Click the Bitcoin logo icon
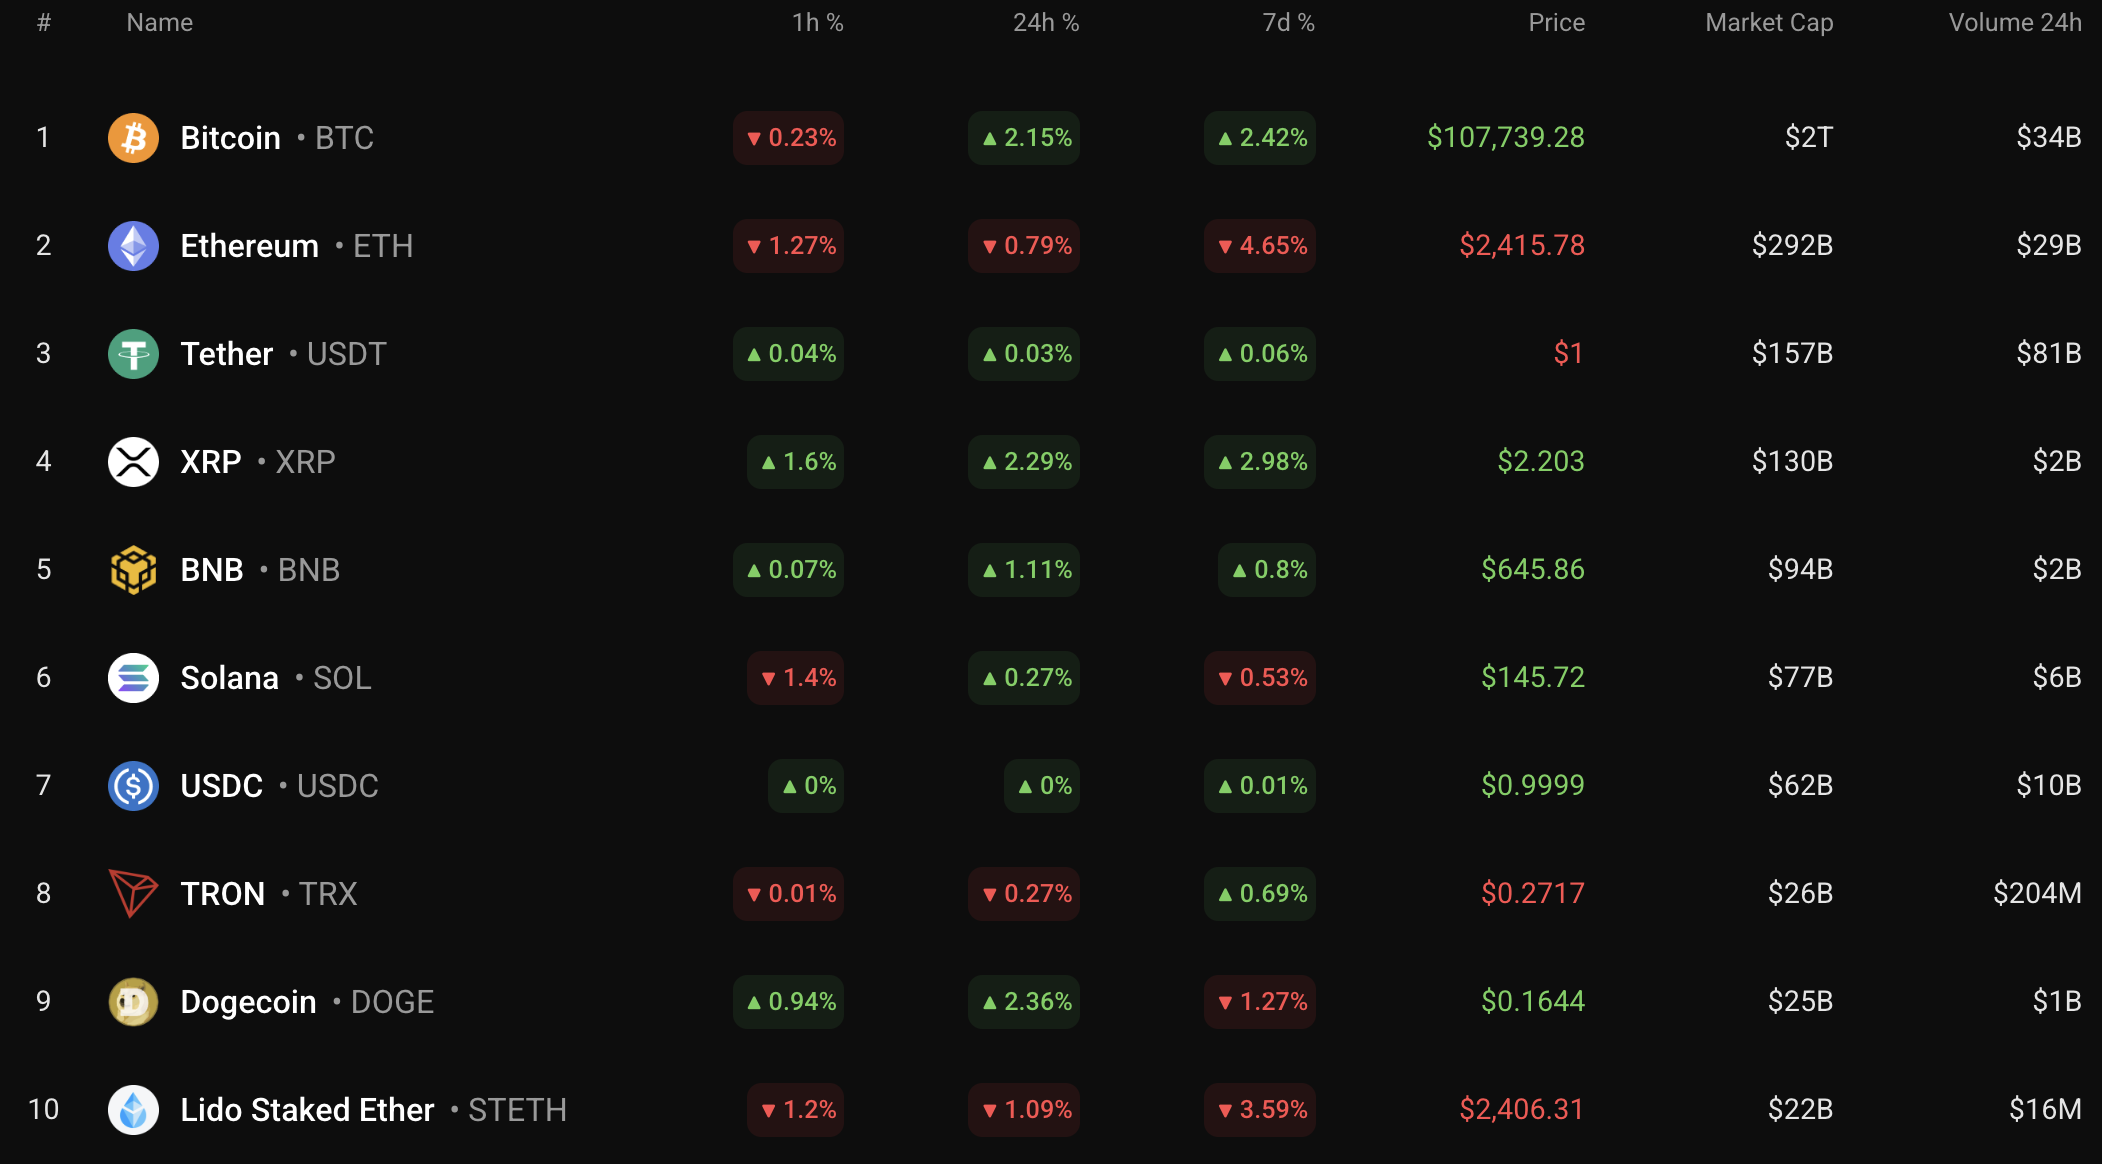Viewport: 2102px width, 1164px height. click(x=133, y=138)
